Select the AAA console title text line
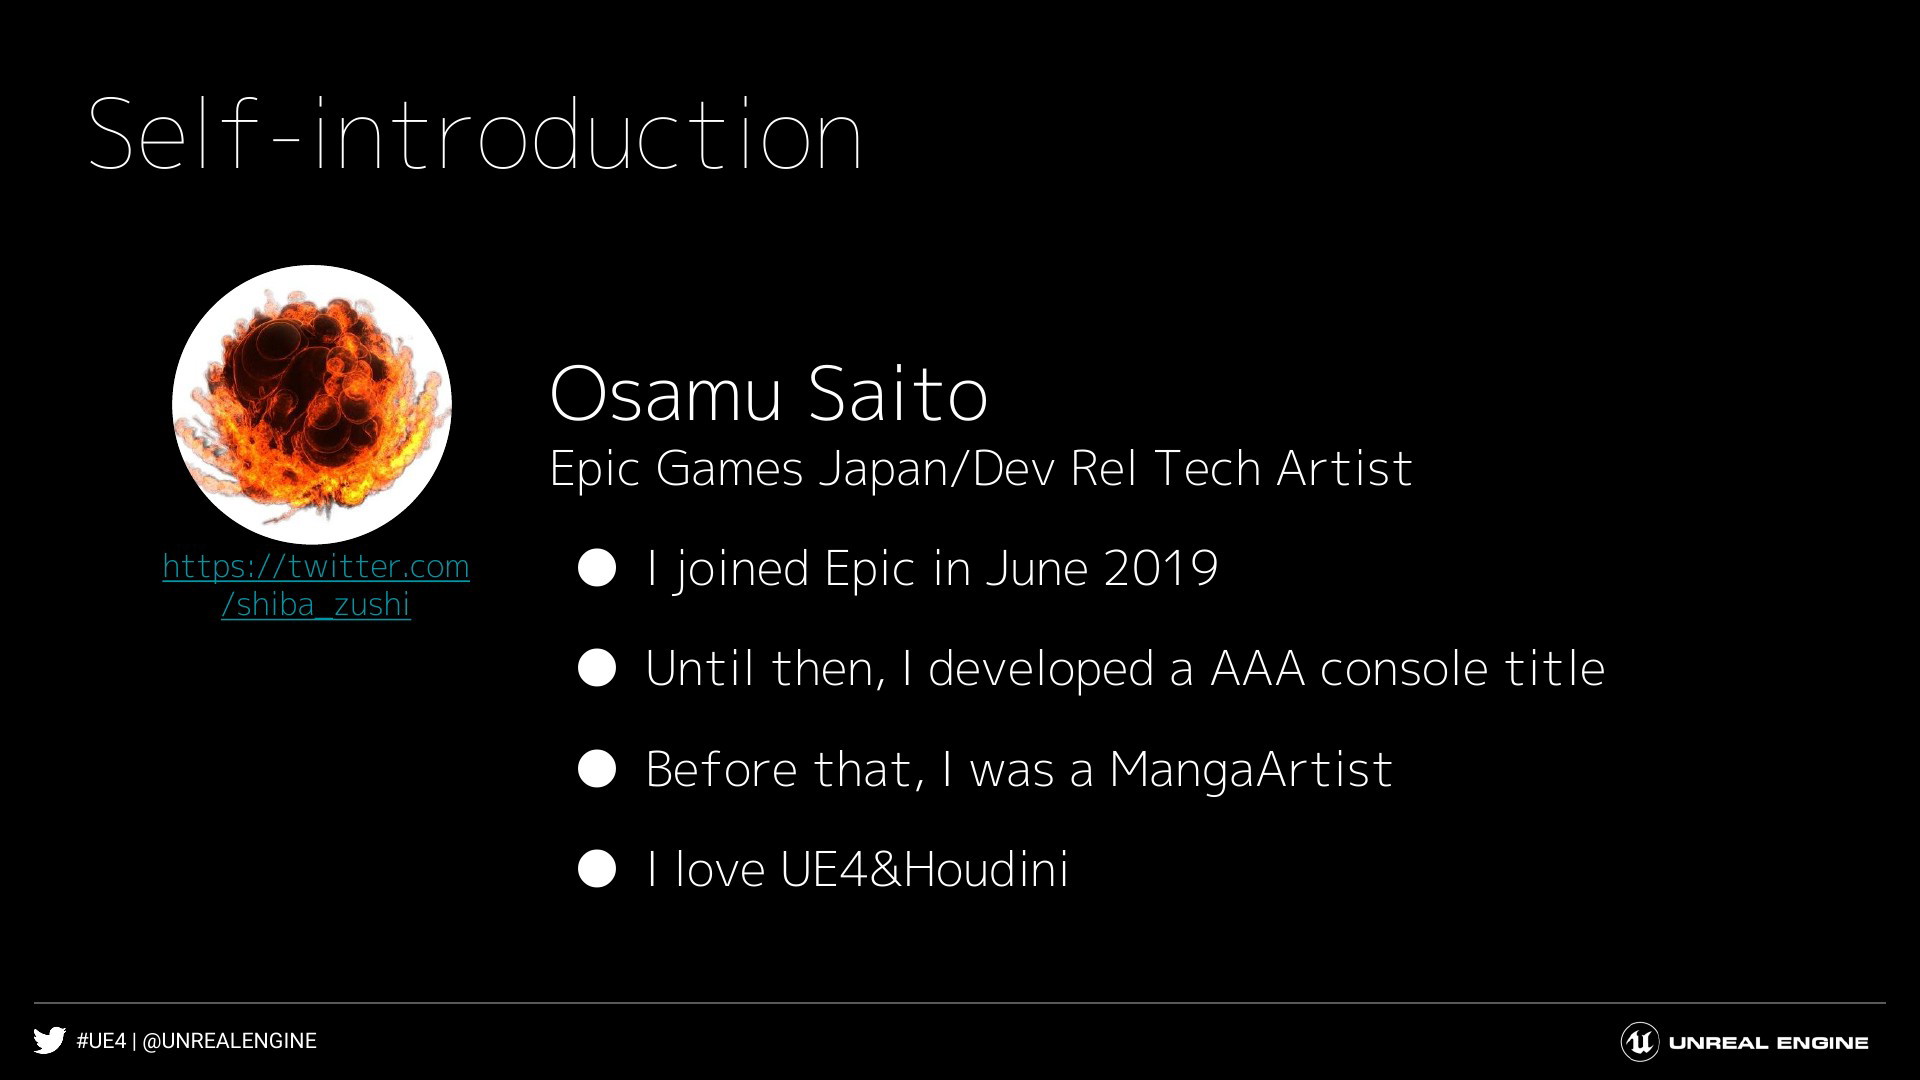This screenshot has width=1920, height=1080. [1125, 669]
